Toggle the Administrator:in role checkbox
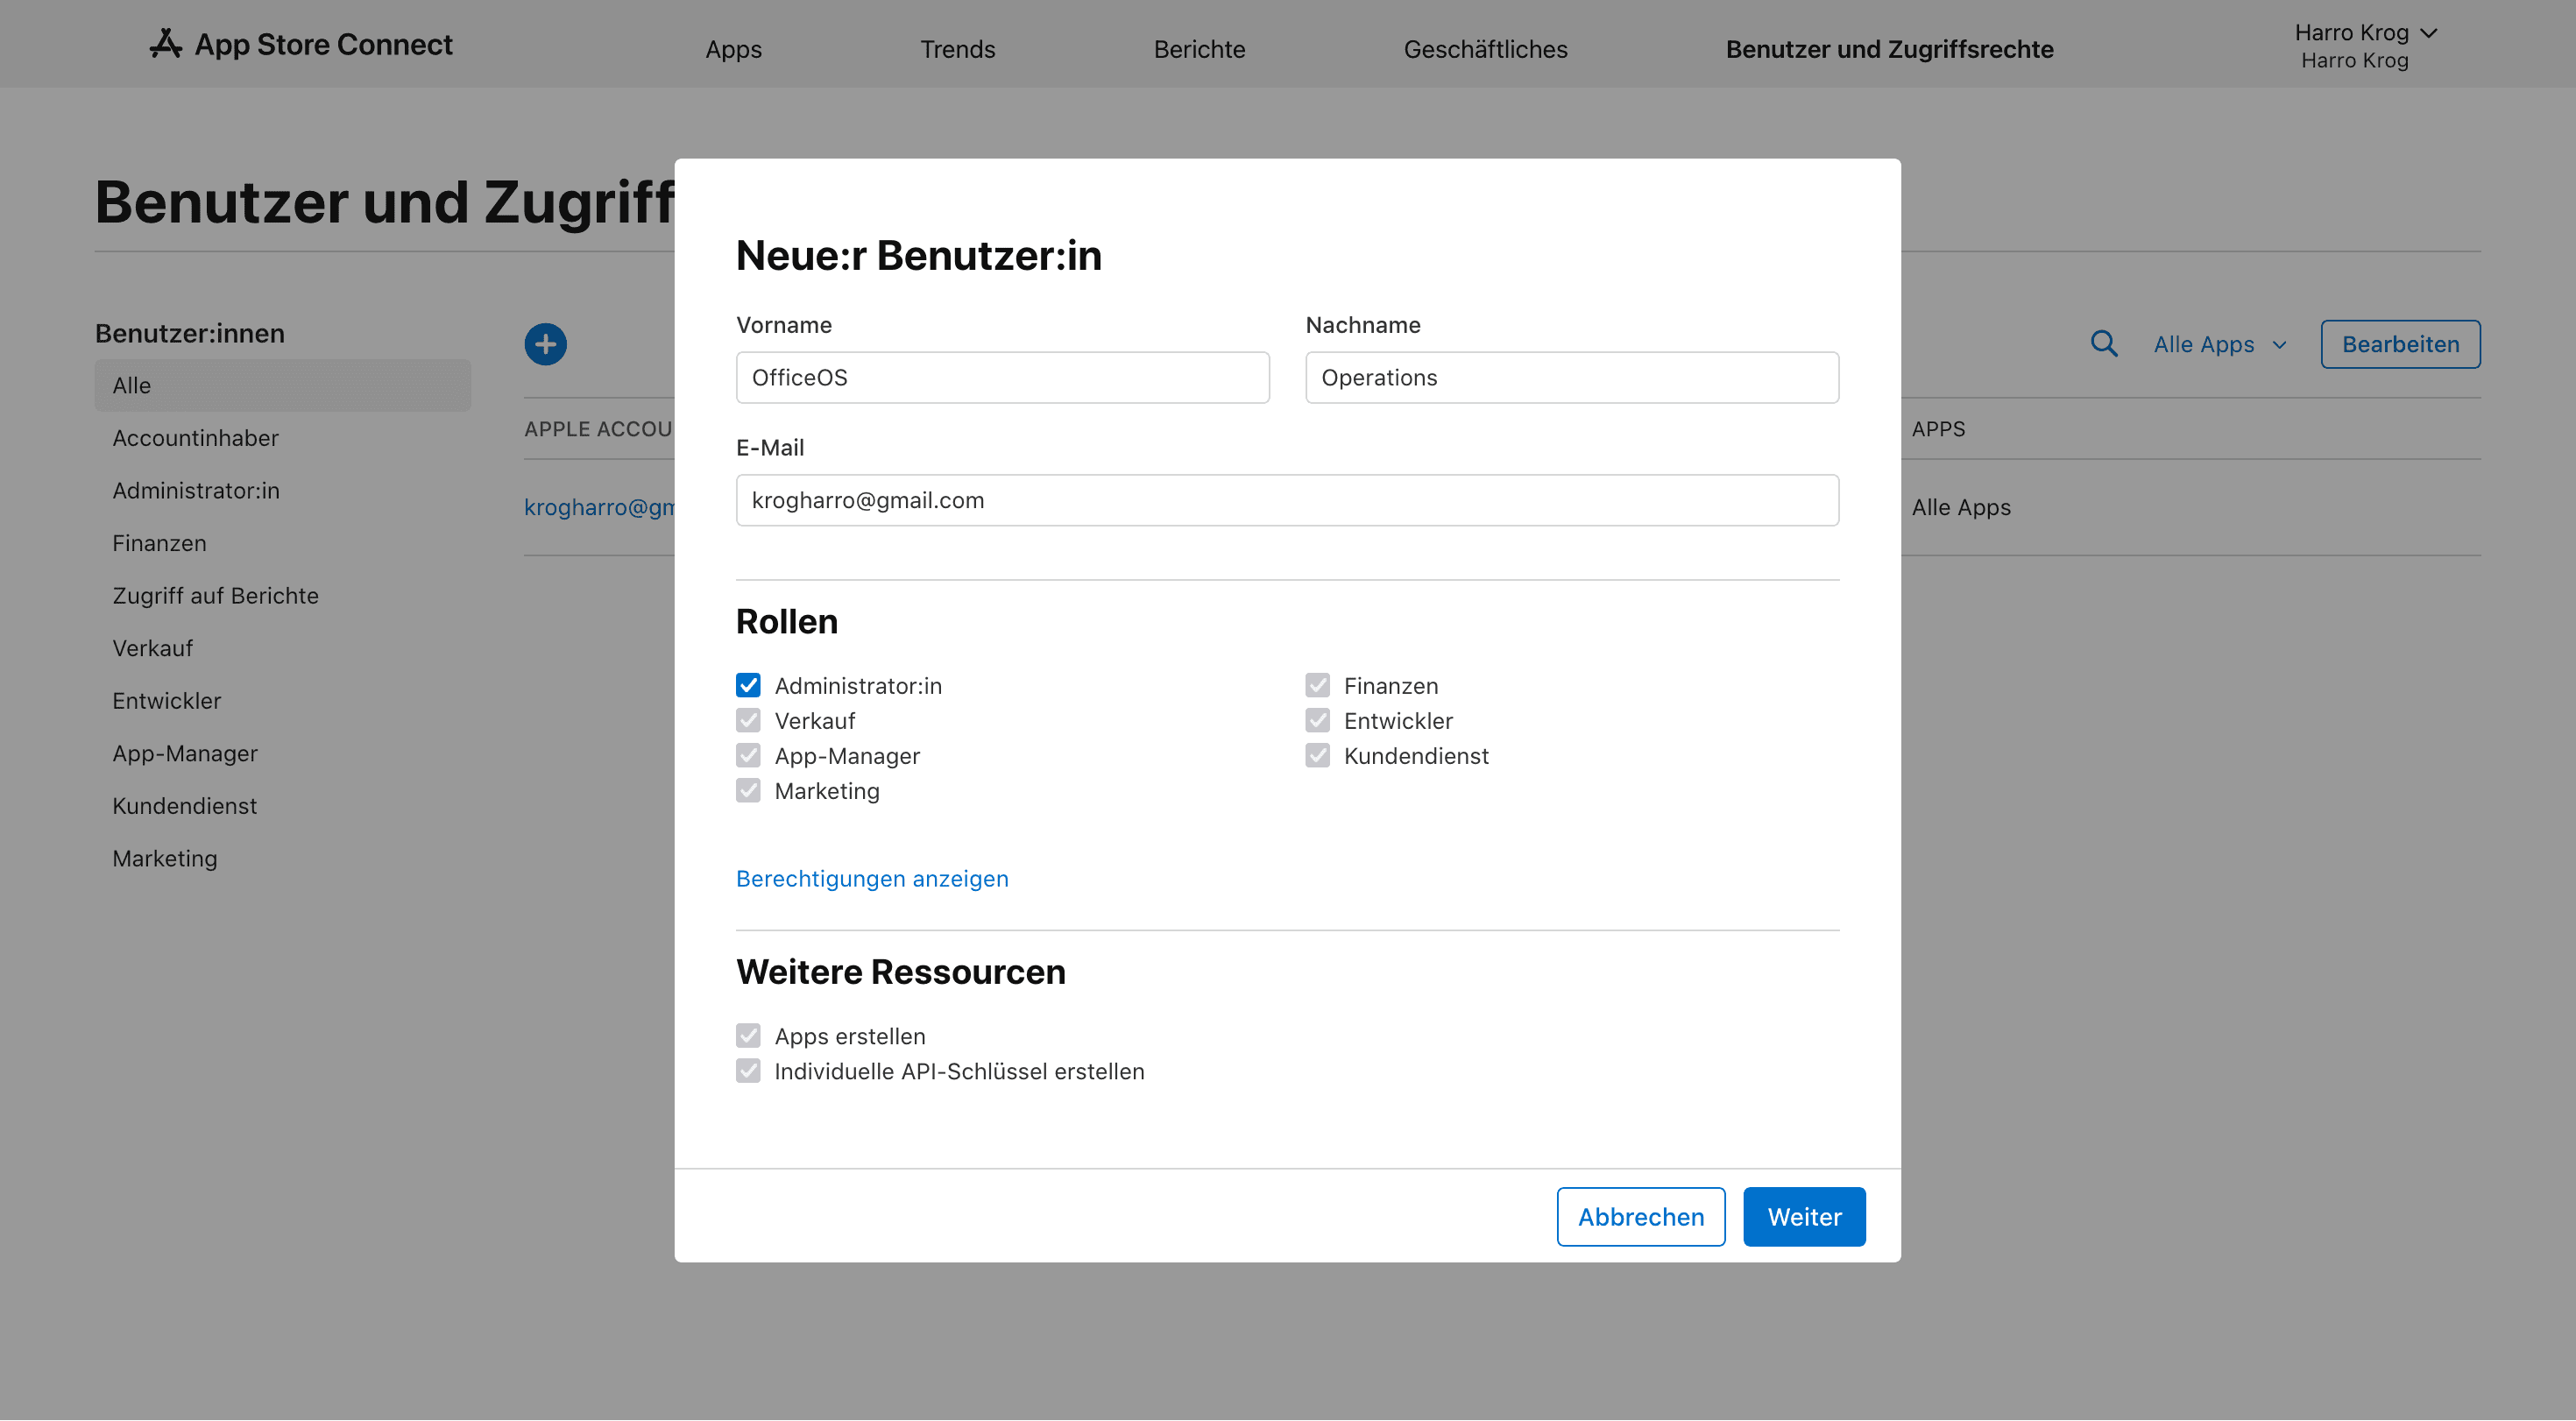This screenshot has width=2576, height=1421. 748,686
